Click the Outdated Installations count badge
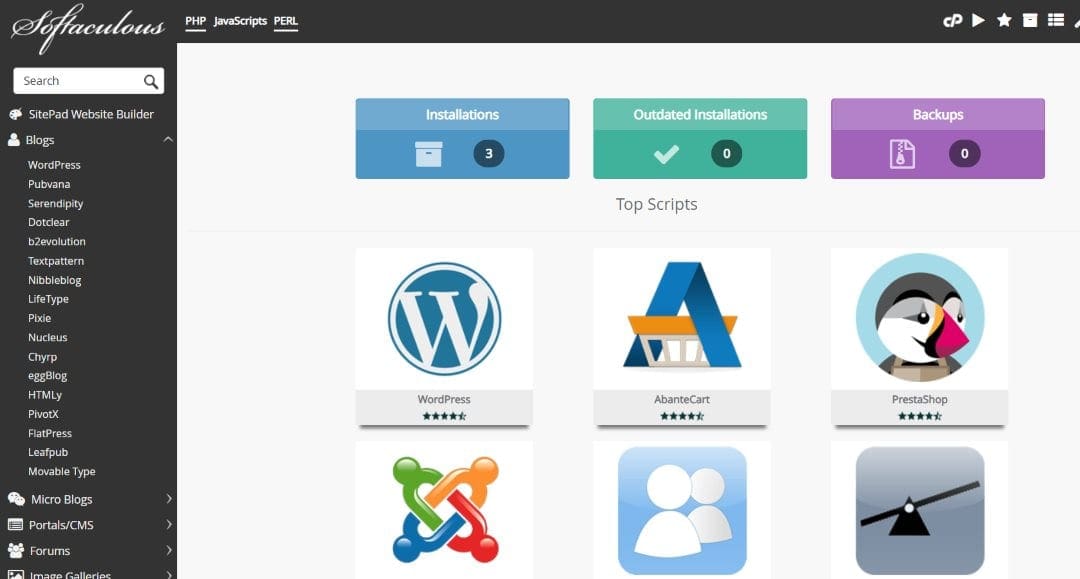The height and width of the screenshot is (579, 1080). (x=727, y=154)
